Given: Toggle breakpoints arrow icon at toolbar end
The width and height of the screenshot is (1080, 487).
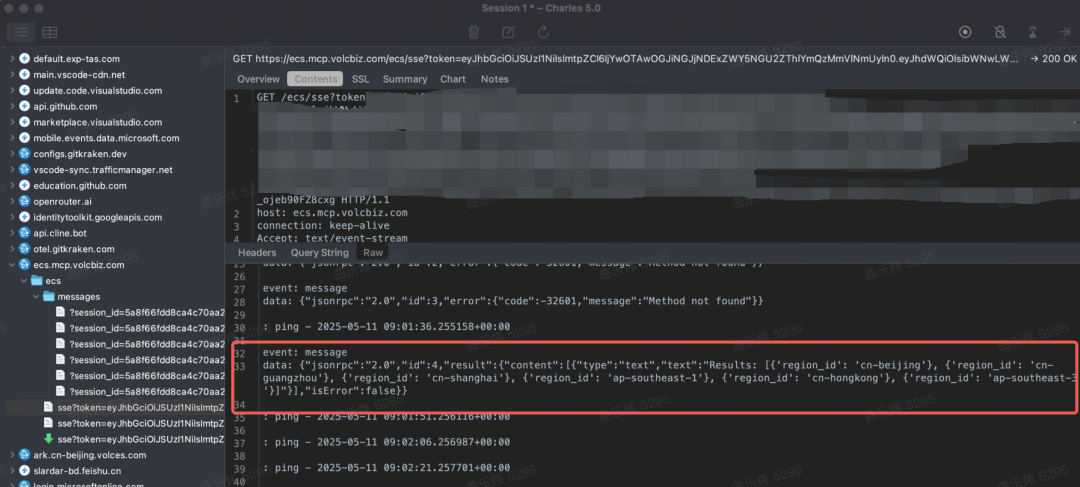Looking at the screenshot, I should [1064, 32].
